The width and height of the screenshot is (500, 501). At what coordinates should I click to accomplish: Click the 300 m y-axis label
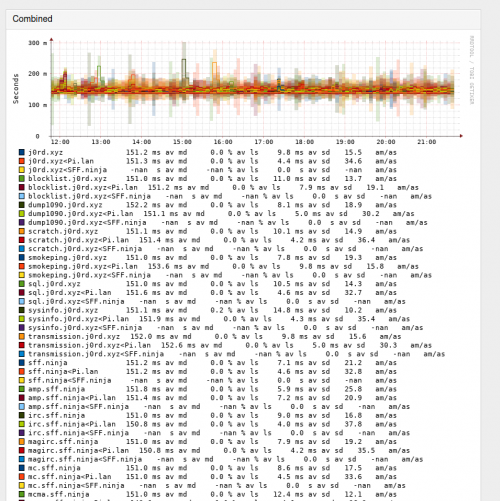tap(37, 43)
